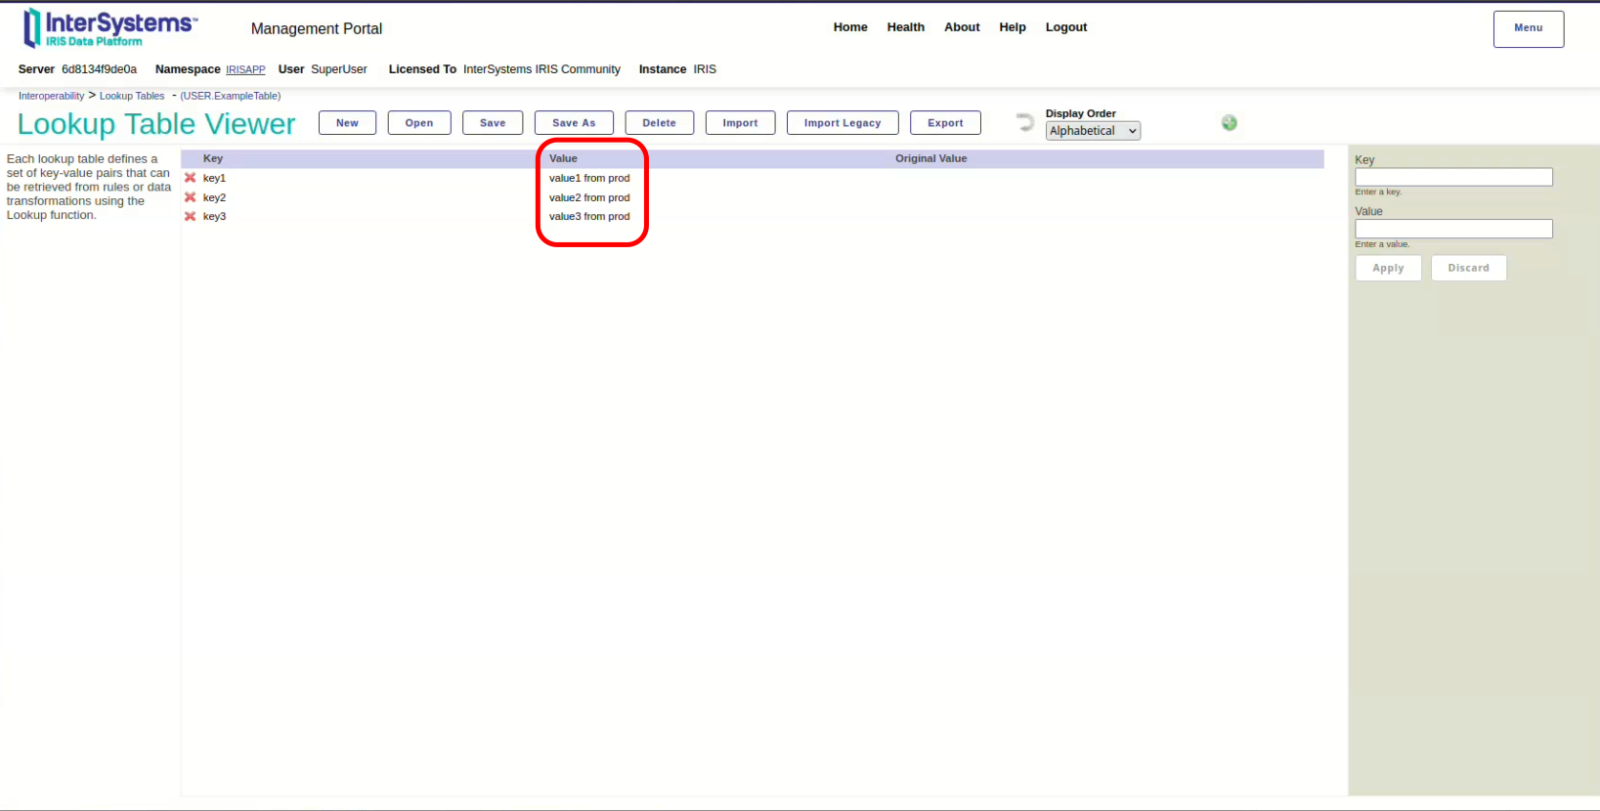The image size is (1600, 811).
Task: Delete the key1 row using red X
Action: (190, 178)
